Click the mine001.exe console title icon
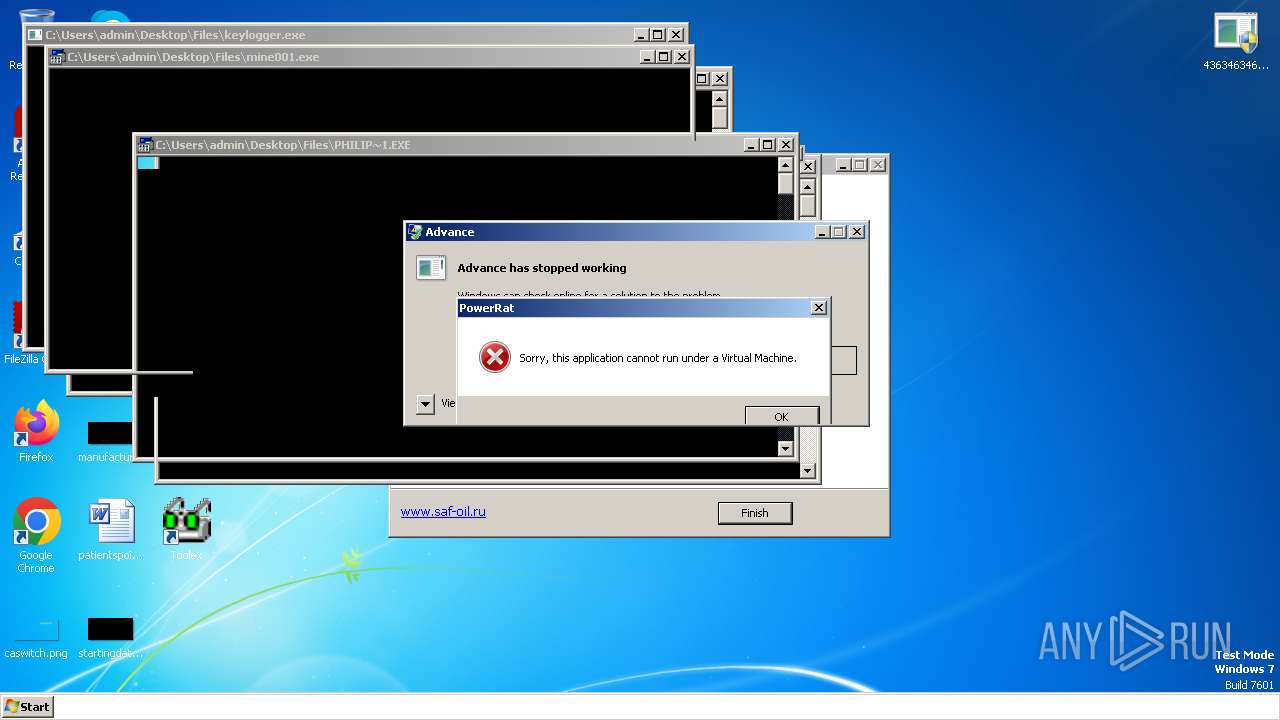 57,57
